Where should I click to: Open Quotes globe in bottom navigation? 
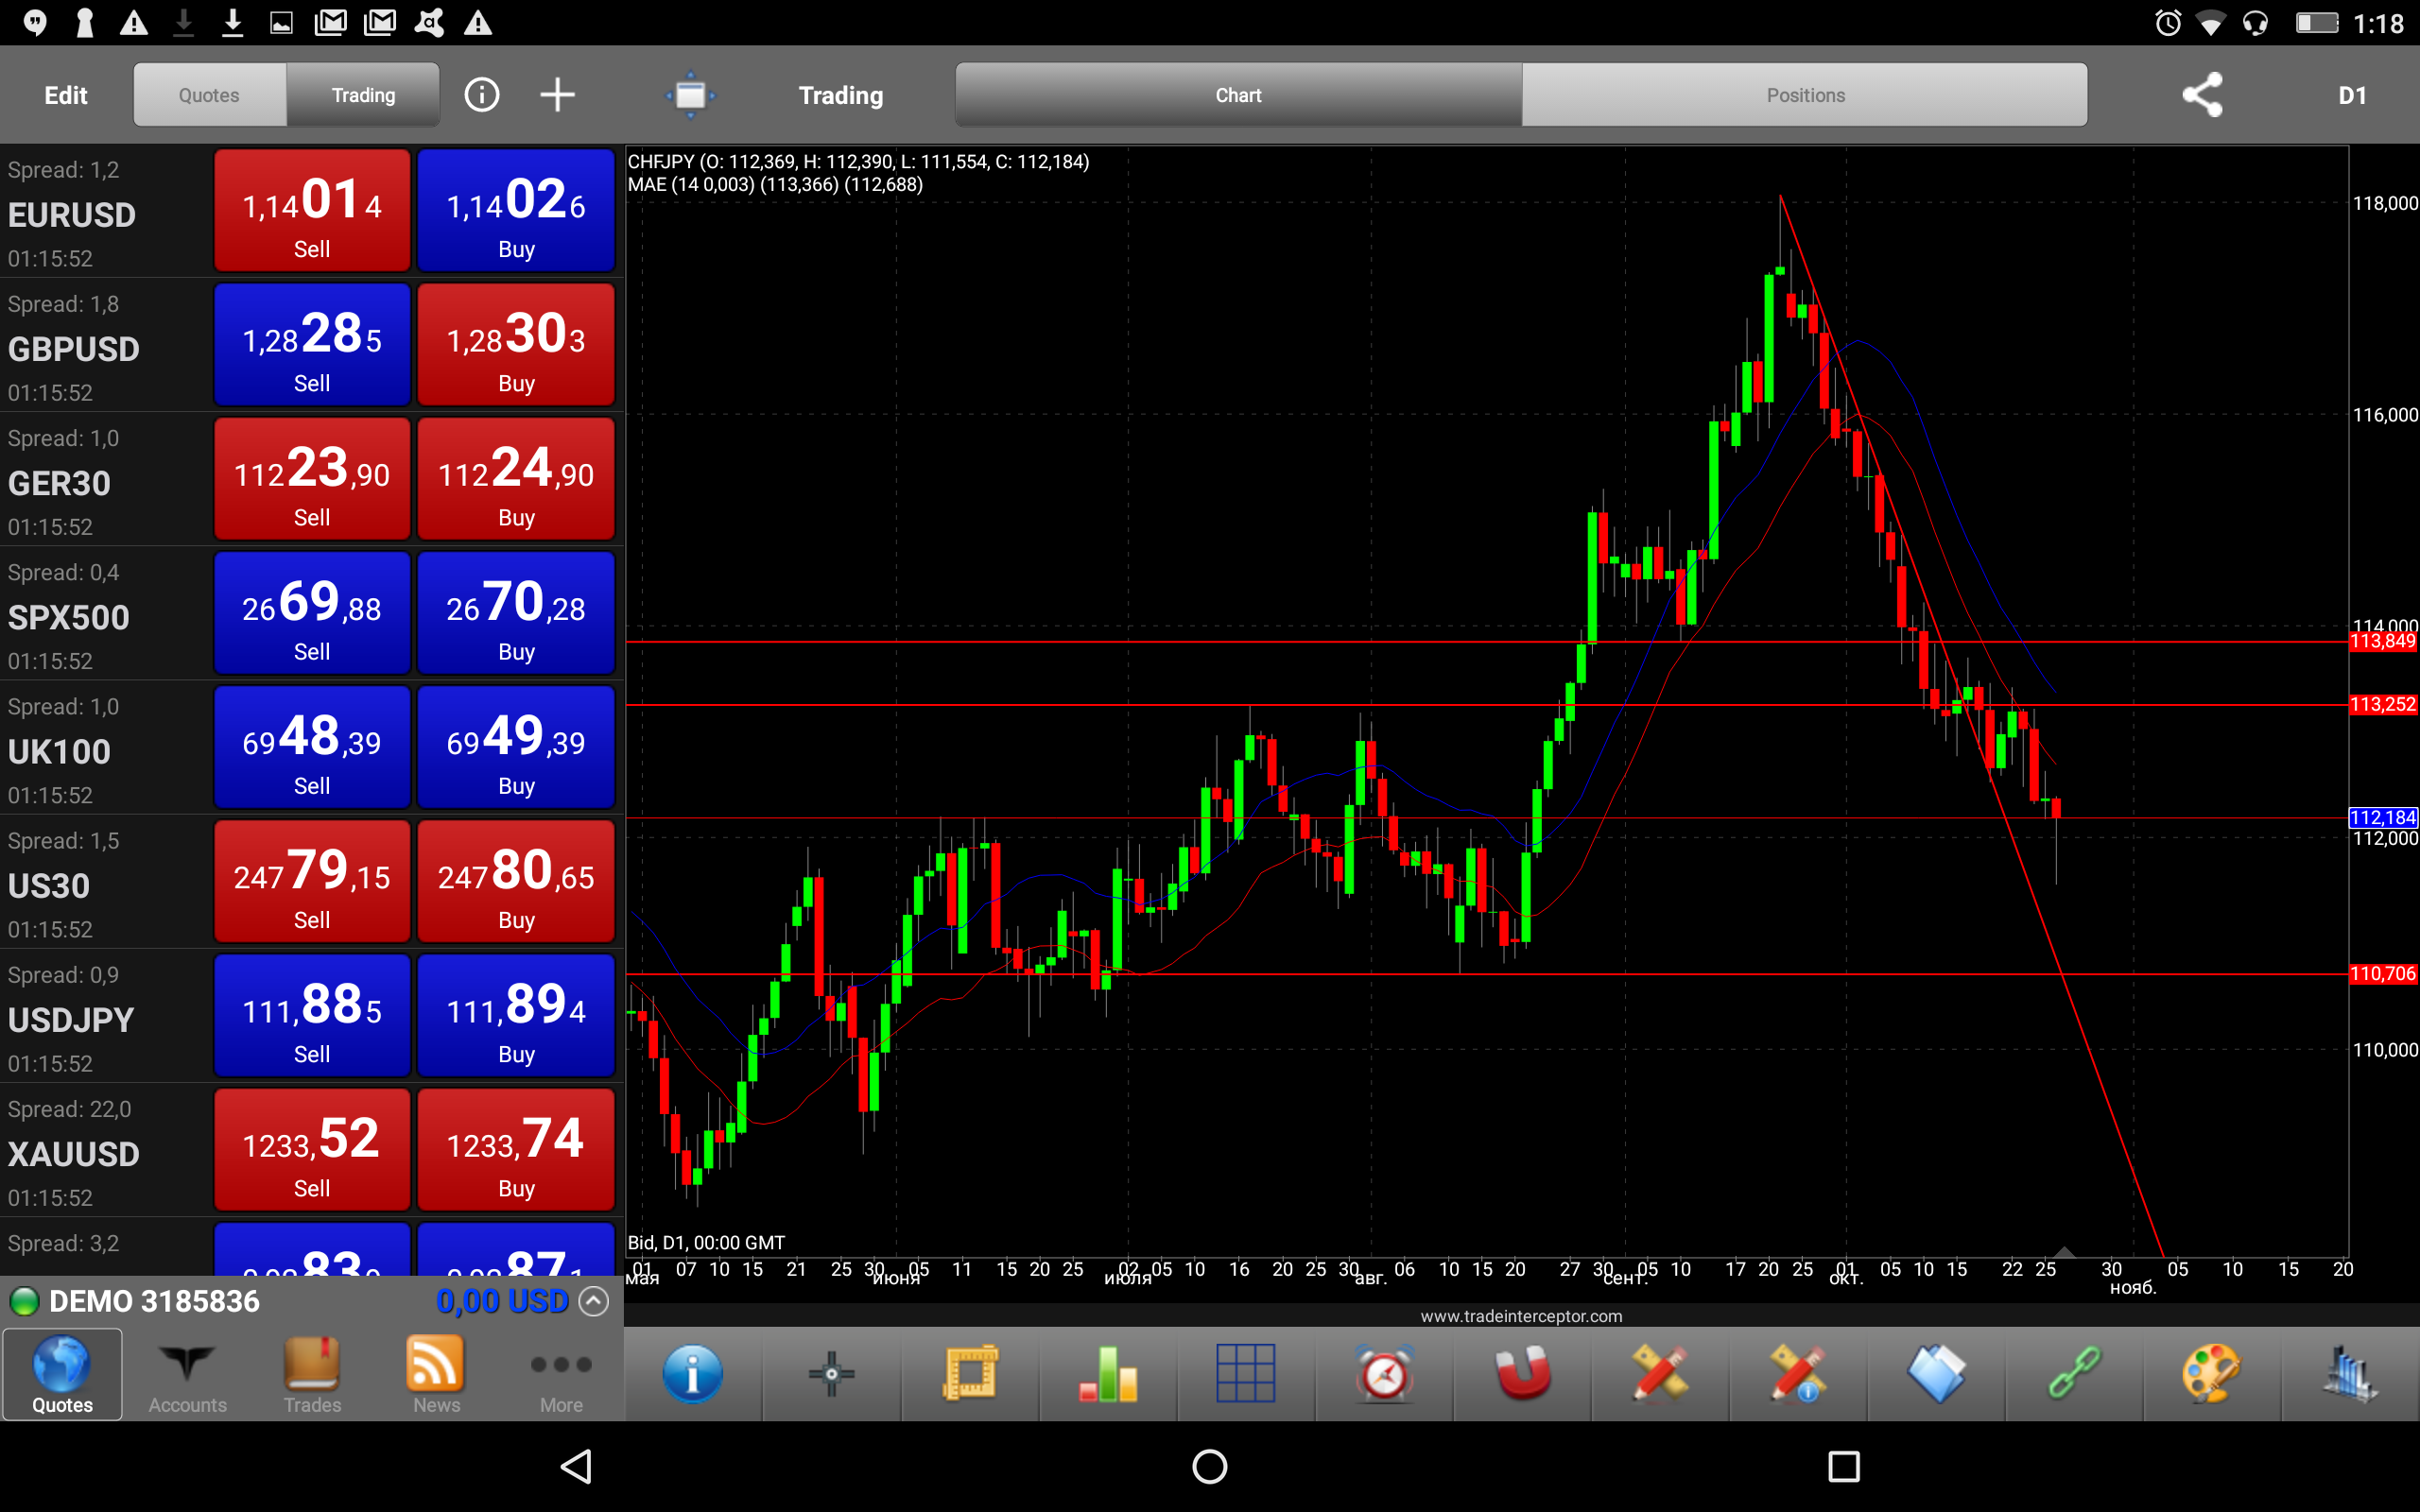(x=62, y=1375)
